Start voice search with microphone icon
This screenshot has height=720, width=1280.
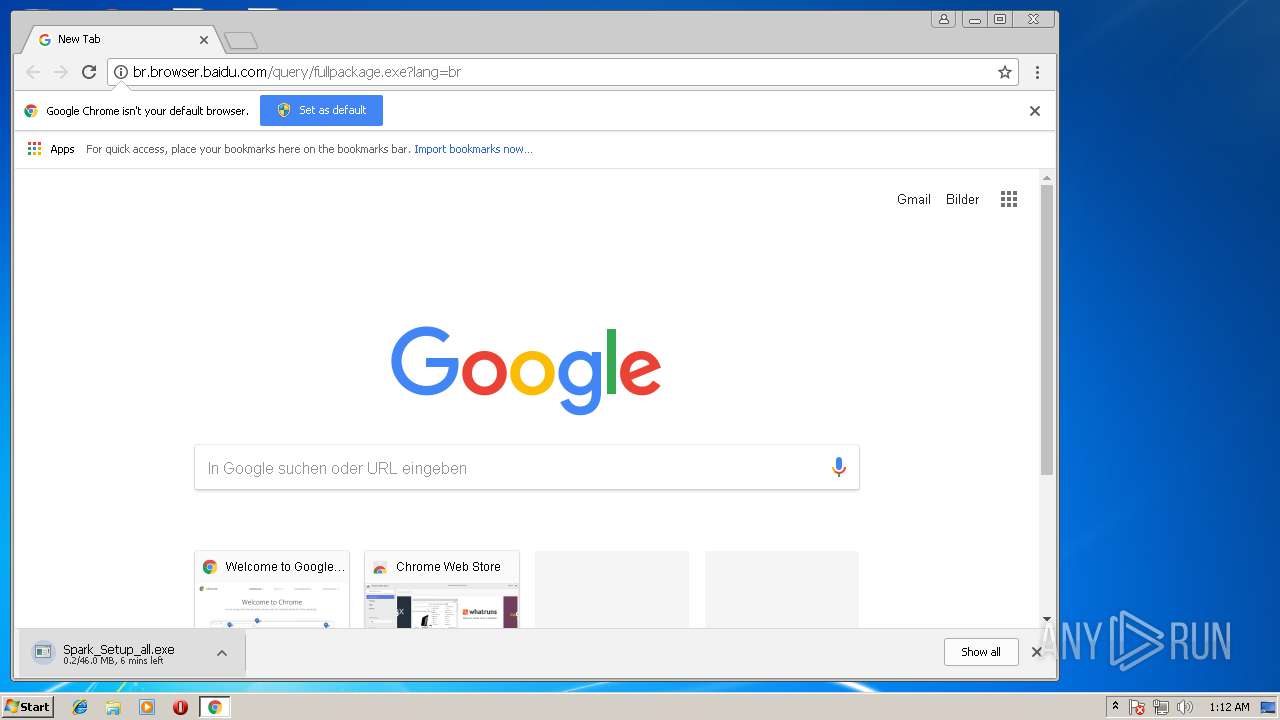click(839, 467)
